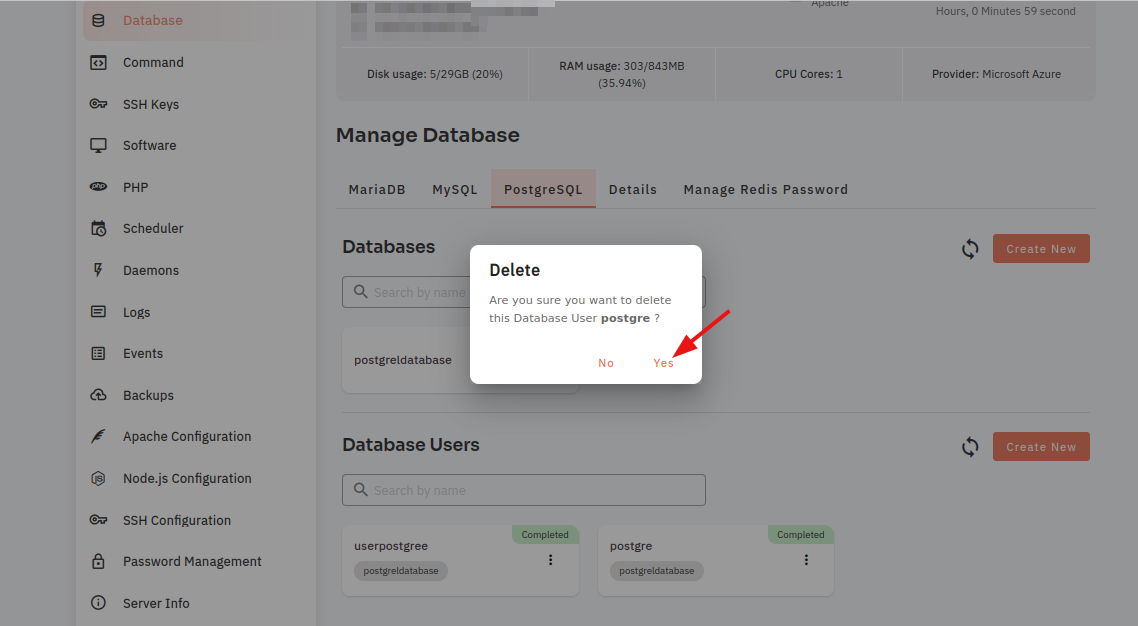Open the postgre user options menu
Screen dimensions: 1138x626
pos(806,560)
